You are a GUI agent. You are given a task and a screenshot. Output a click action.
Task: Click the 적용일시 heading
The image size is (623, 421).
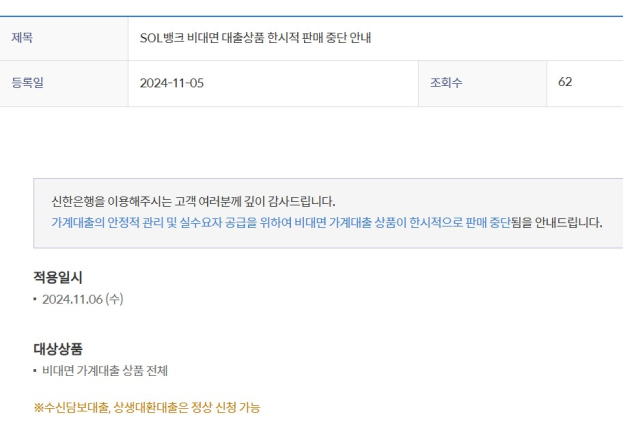pos(58,277)
